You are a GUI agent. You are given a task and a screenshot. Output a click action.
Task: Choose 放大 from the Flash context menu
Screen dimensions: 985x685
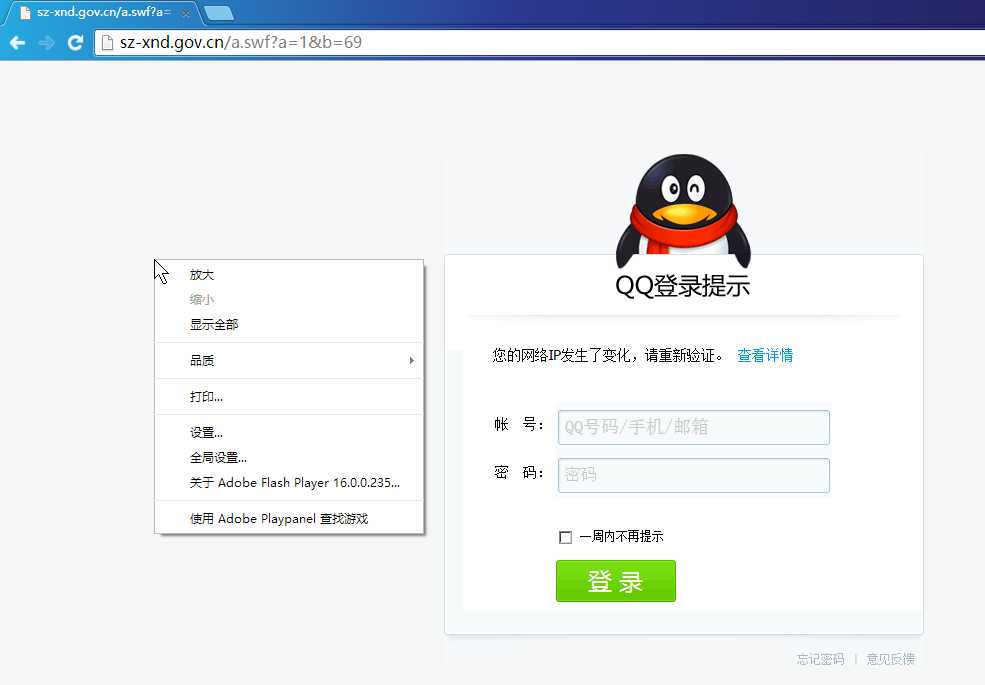(x=289, y=275)
